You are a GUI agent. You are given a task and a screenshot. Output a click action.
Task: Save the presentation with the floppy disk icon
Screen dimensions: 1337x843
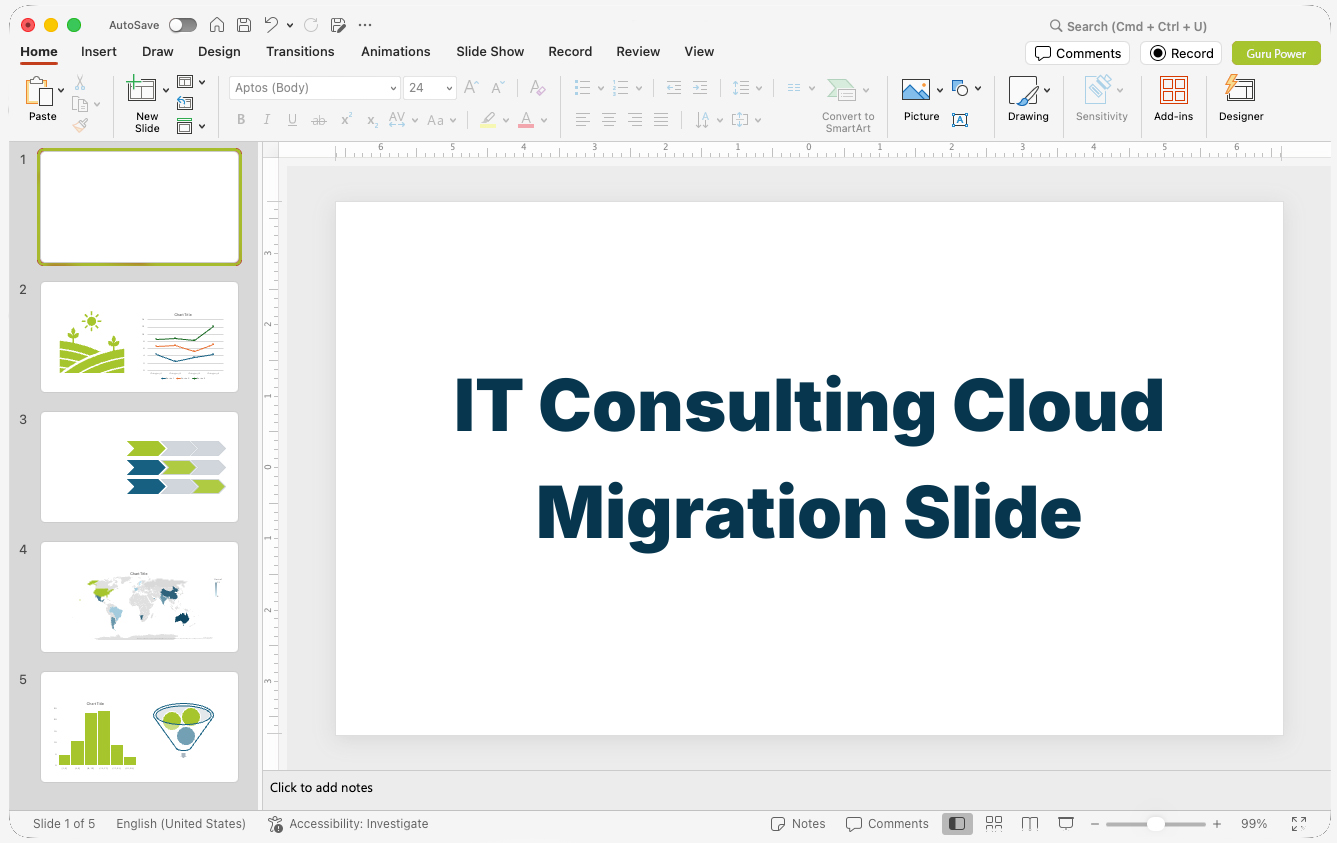(244, 25)
